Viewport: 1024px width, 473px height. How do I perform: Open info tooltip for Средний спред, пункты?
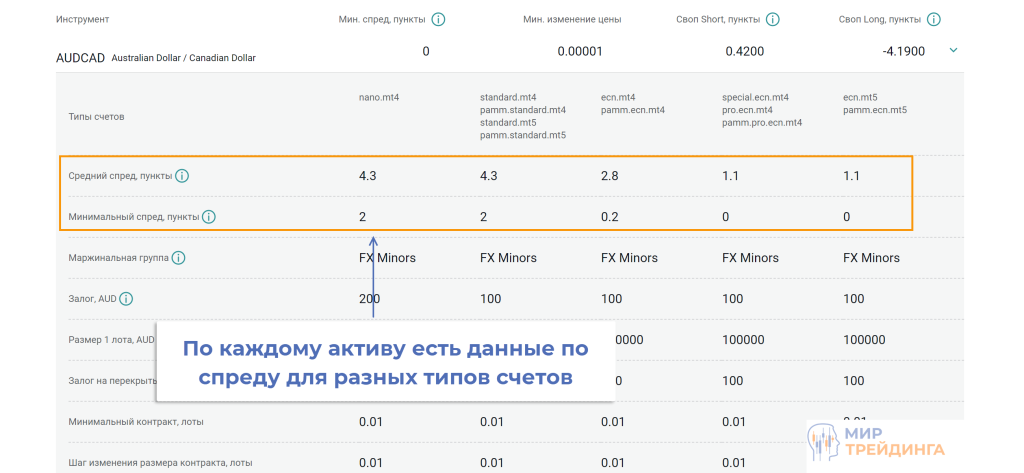tap(182, 176)
